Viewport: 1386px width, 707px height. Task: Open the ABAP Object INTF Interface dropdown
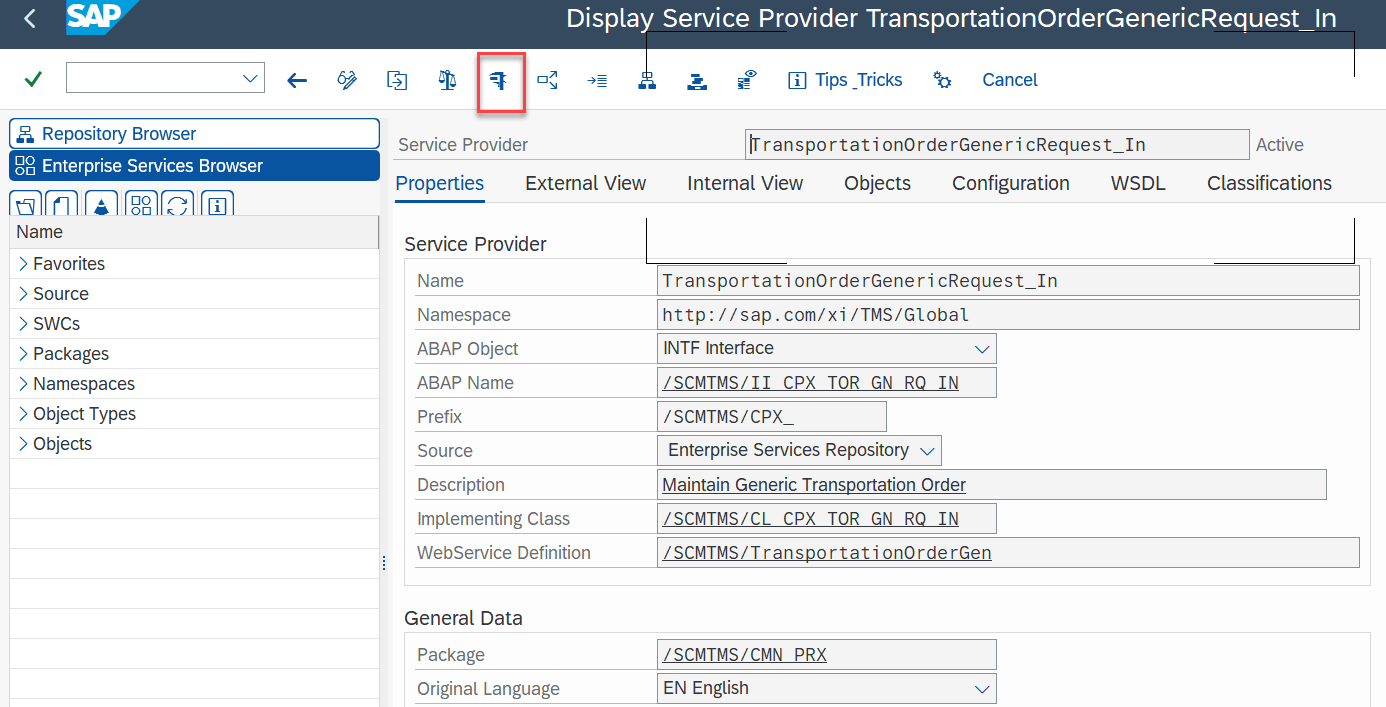click(982, 348)
